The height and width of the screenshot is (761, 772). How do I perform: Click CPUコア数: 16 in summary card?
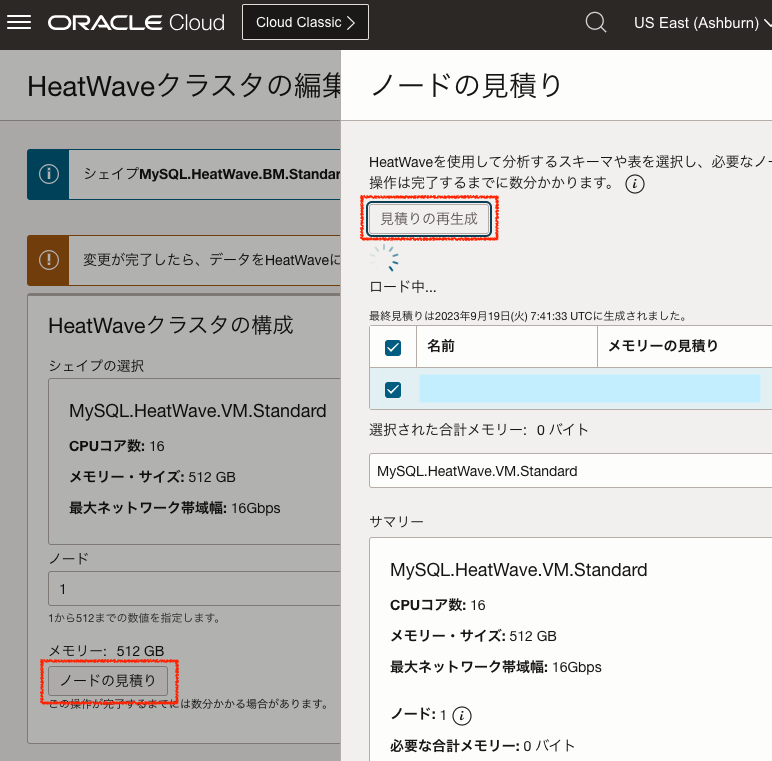pos(438,605)
